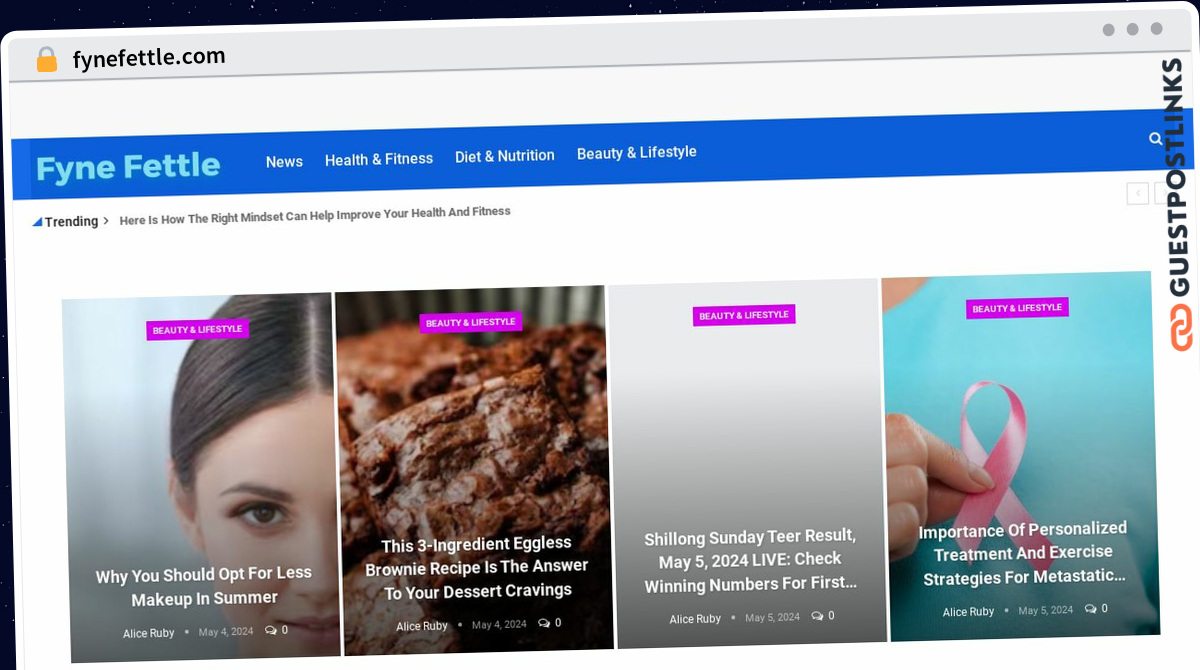Image resolution: width=1200 pixels, height=670 pixels.
Task: Select Diet & Nutrition in navigation
Action: tap(505, 156)
